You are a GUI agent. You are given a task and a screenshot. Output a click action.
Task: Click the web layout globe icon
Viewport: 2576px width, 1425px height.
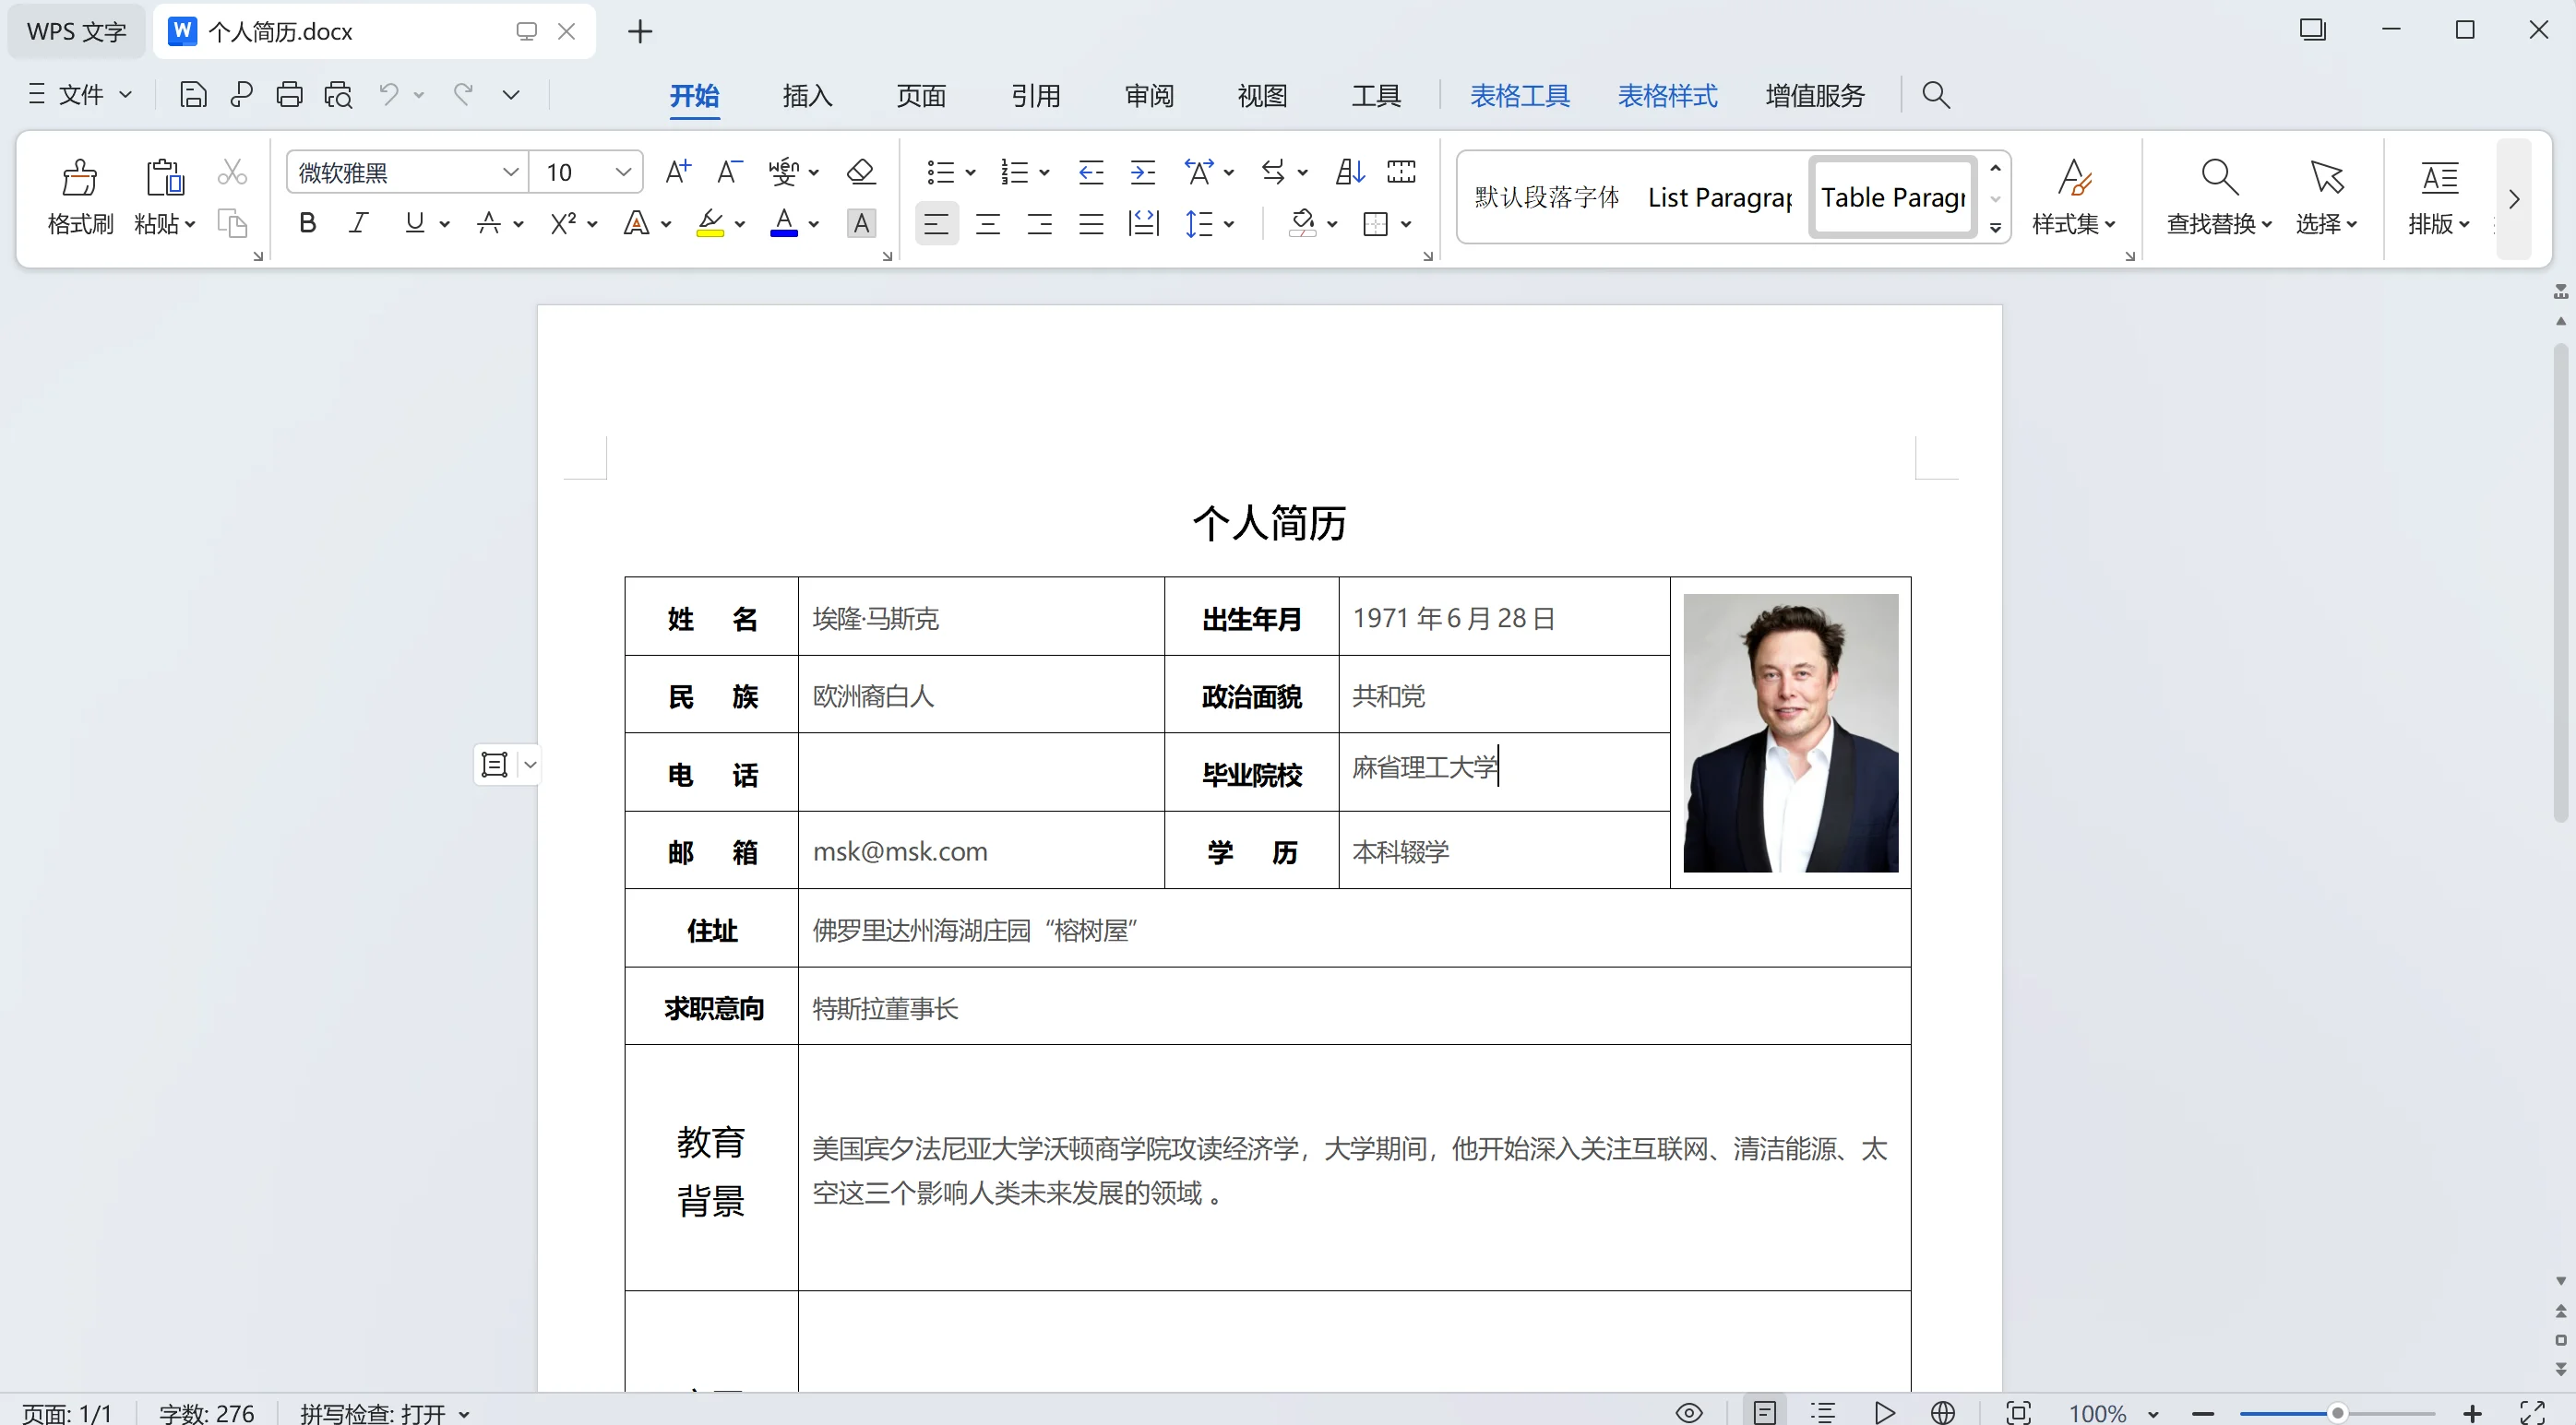pyautogui.click(x=1943, y=1413)
